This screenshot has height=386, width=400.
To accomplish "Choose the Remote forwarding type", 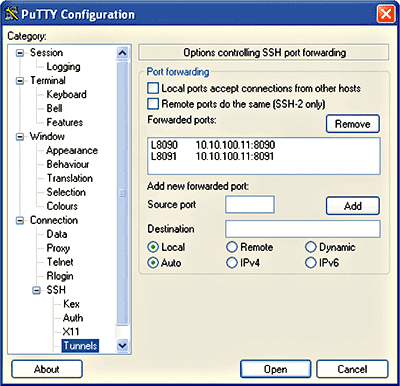I will (x=232, y=247).
